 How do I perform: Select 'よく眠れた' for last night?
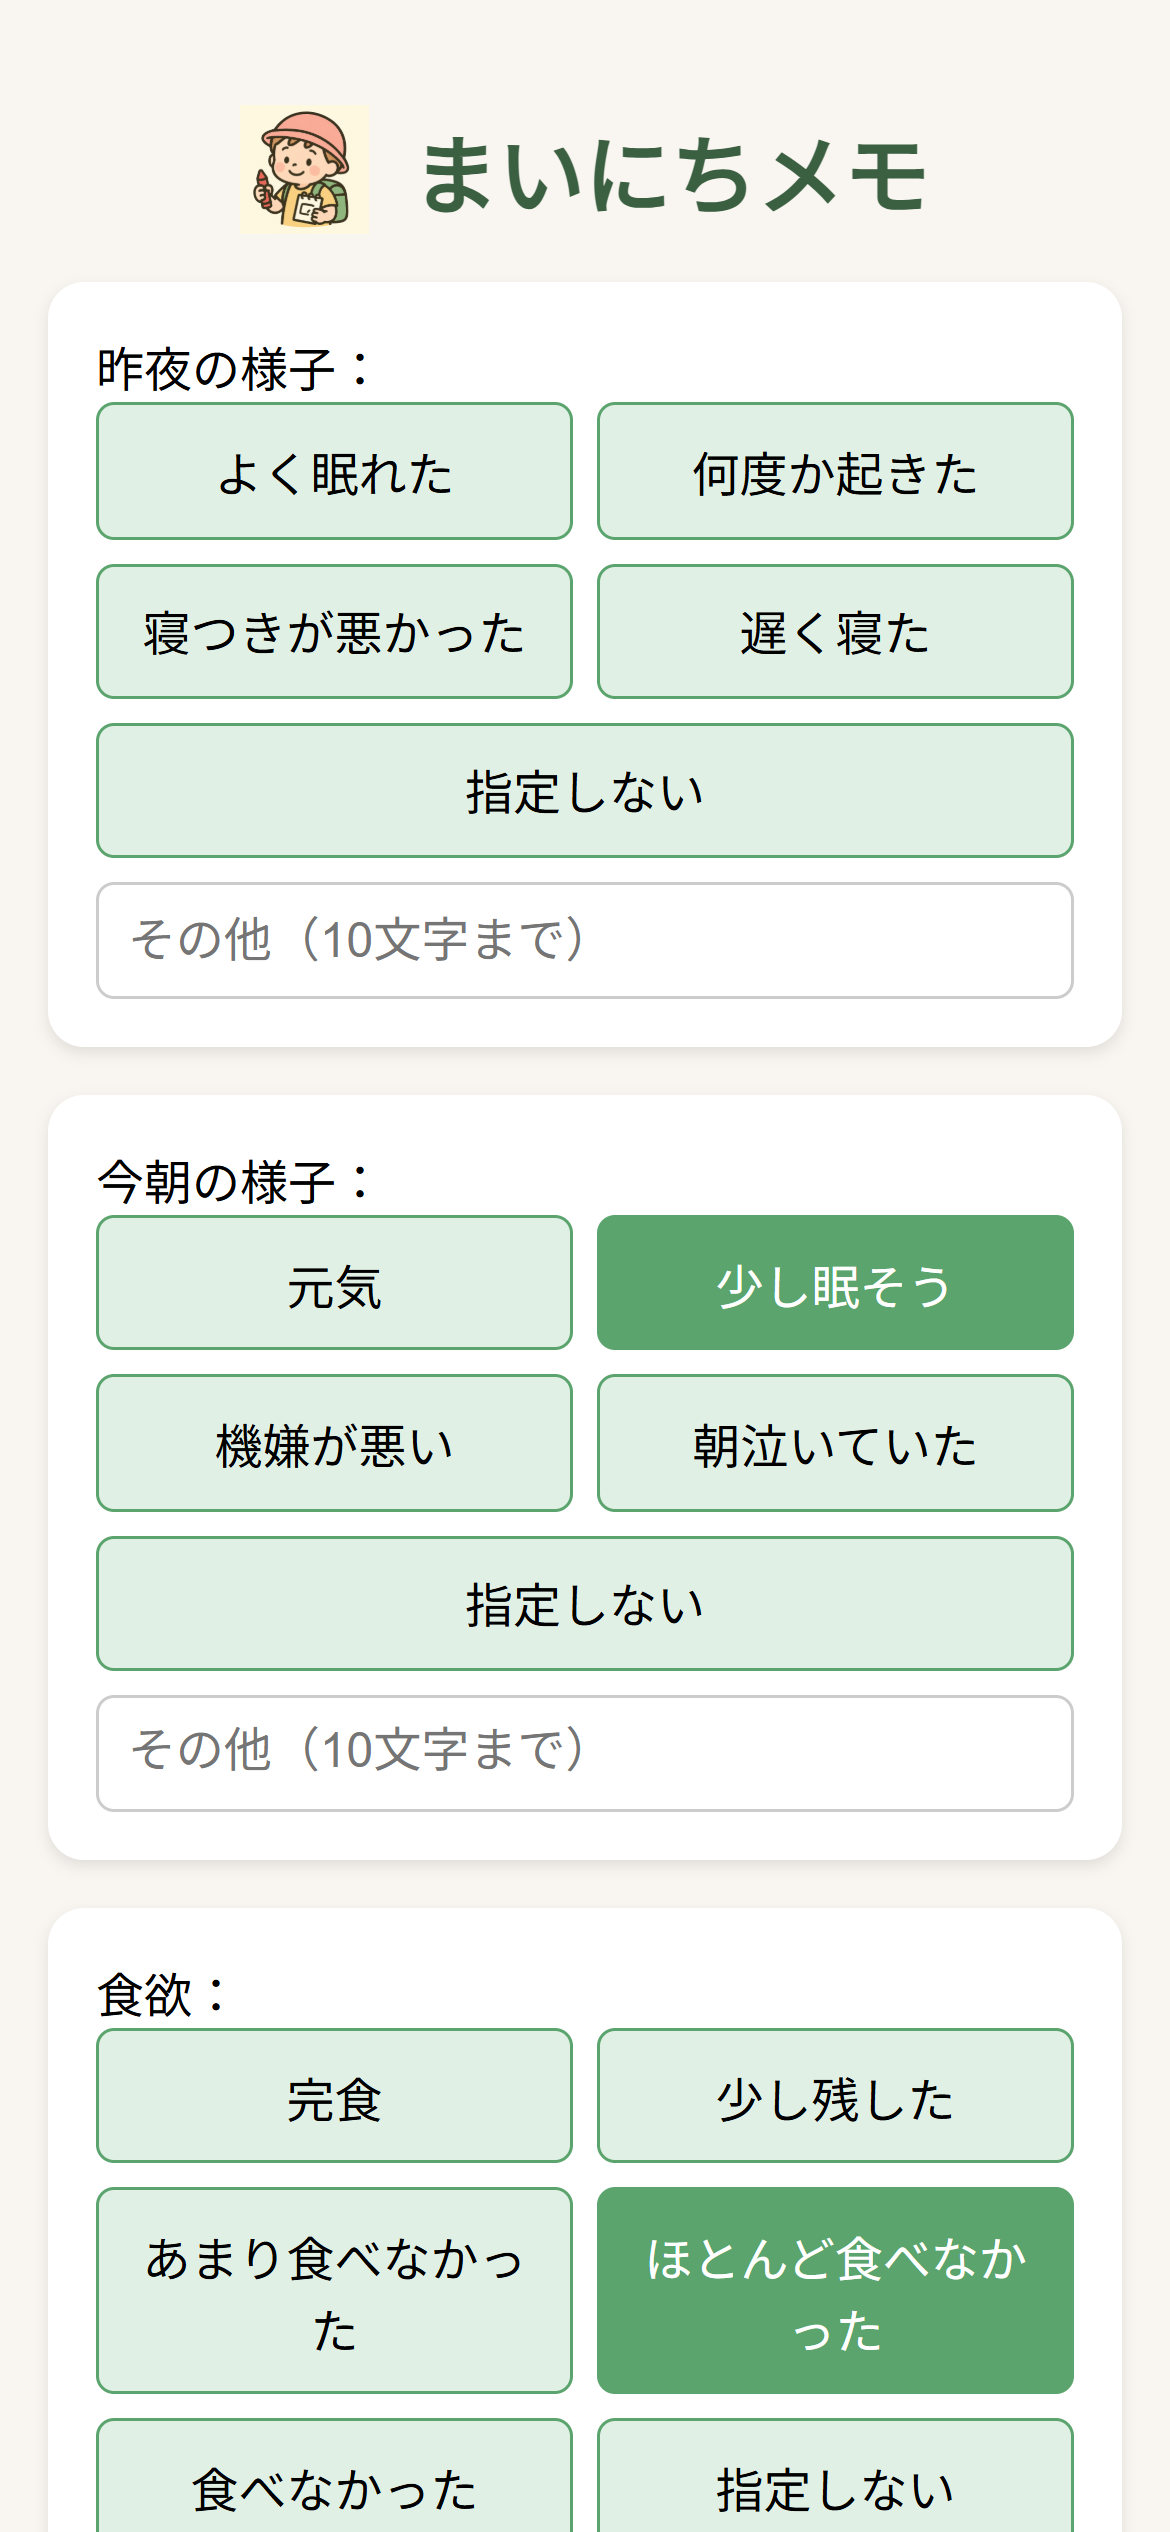pos(334,472)
